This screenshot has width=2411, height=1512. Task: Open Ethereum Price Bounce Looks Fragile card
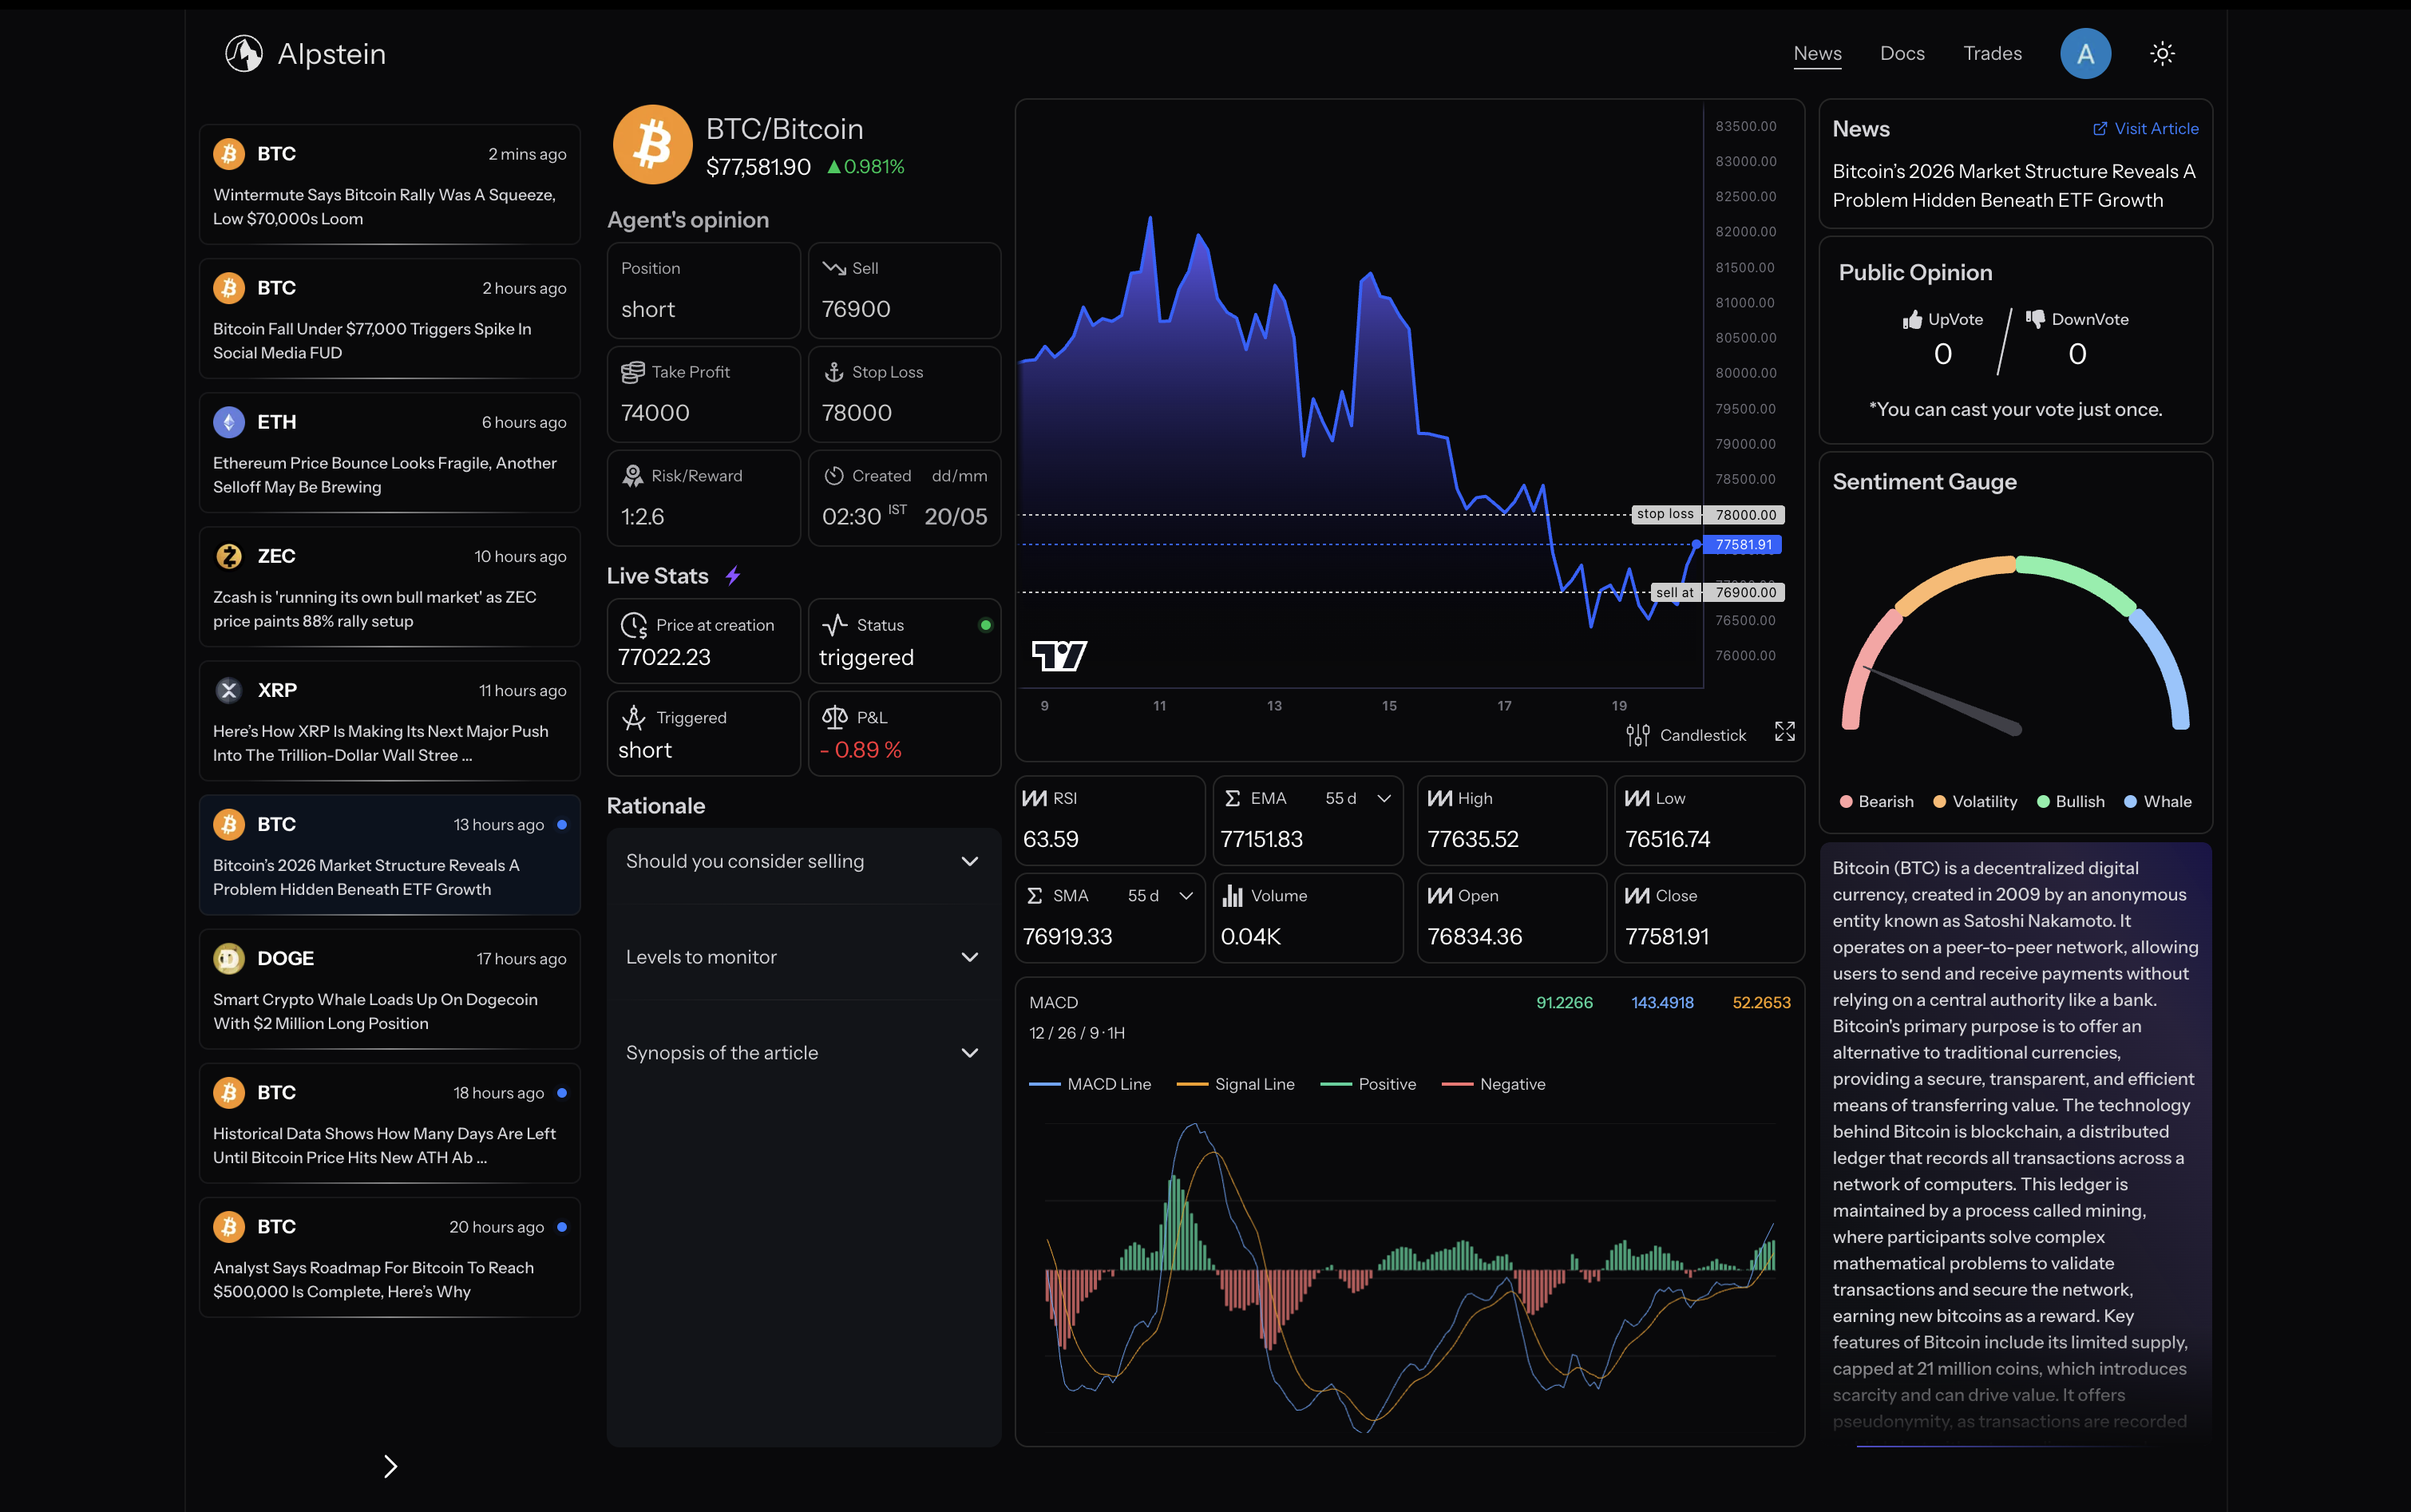389,453
